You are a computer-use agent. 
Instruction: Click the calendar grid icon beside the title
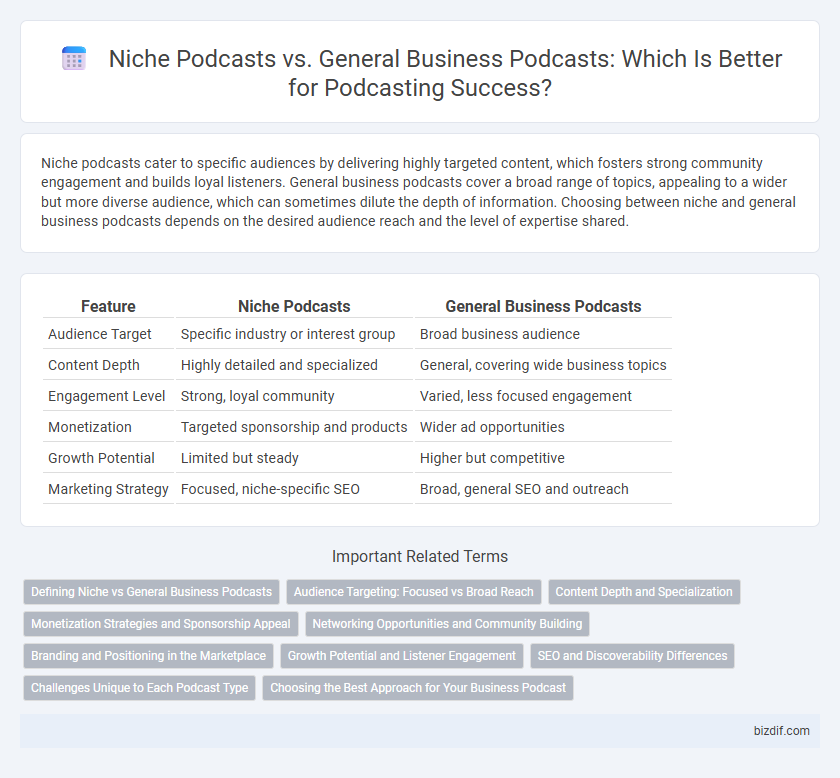coord(74,58)
